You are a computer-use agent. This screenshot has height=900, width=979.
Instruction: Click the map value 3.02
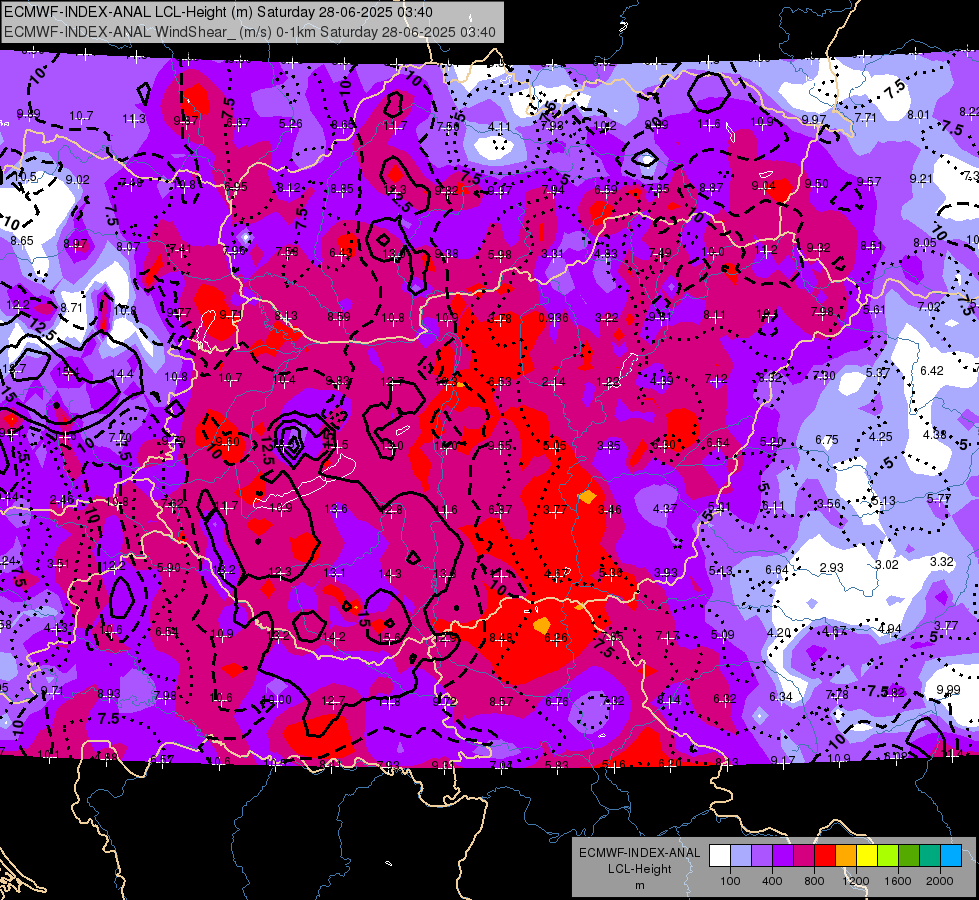(886, 565)
